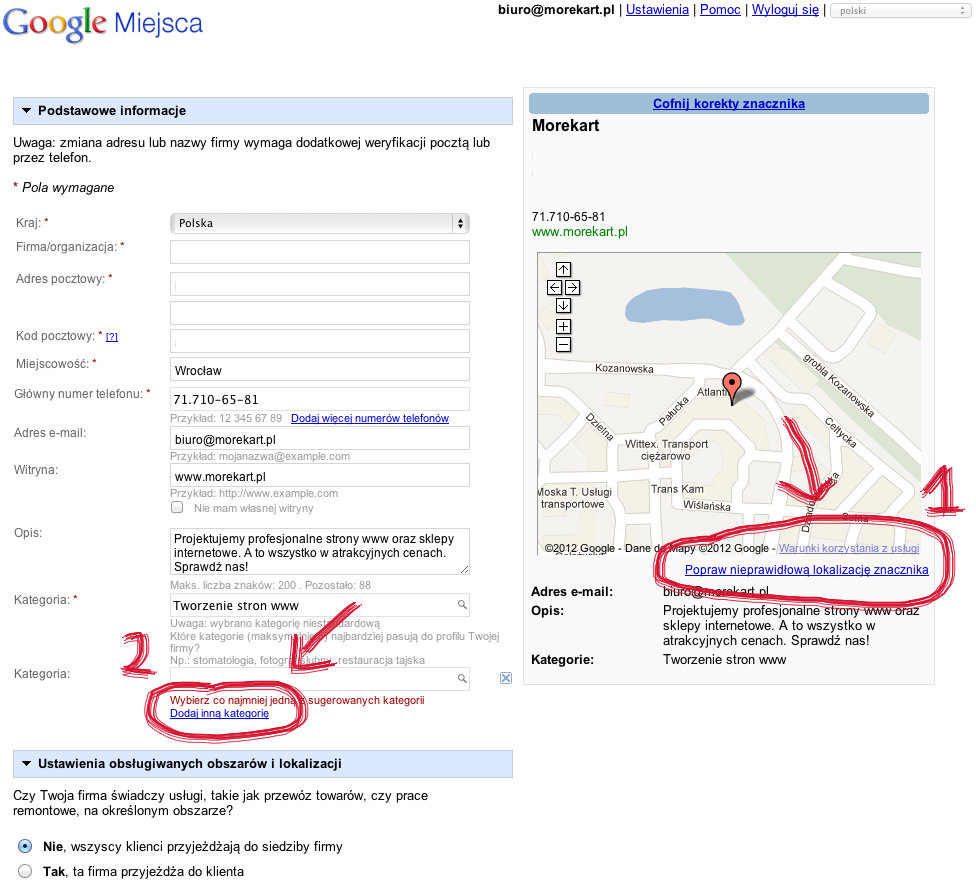Check 'Nie mam własnej witryny' box
Viewport: 976px width, 894px height.
point(177,507)
